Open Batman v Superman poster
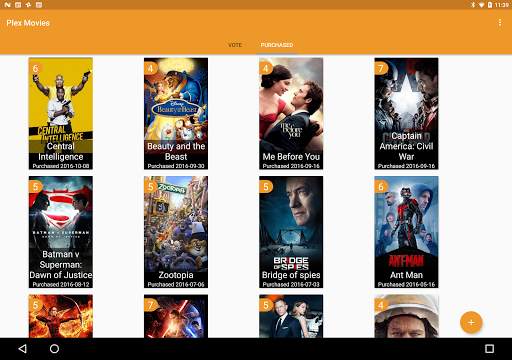Viewport: 512px width, 360px height. [x=61, y=232]
